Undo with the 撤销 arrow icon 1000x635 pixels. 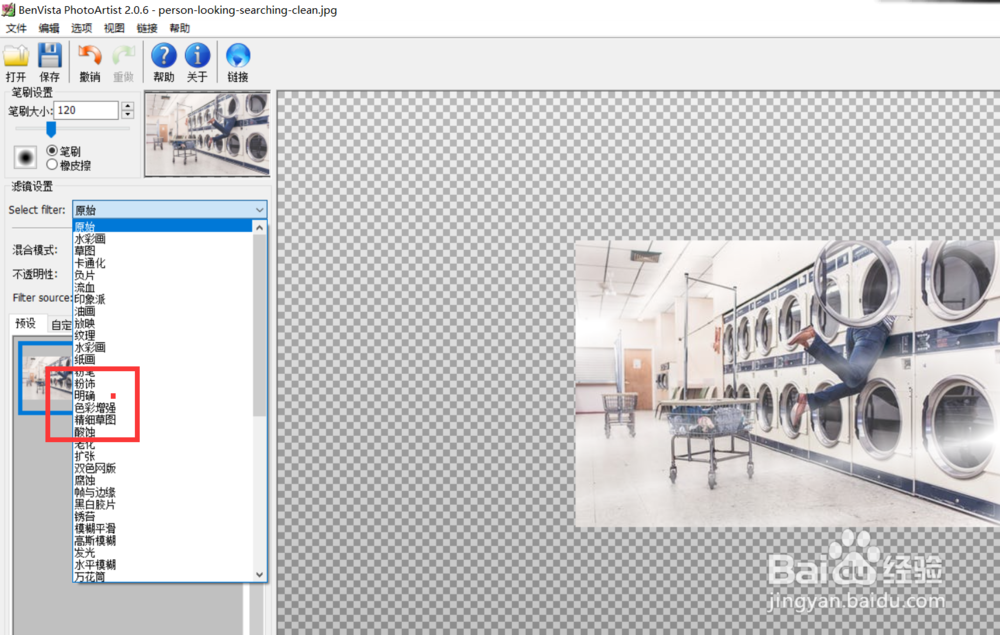tap(90, 56)
